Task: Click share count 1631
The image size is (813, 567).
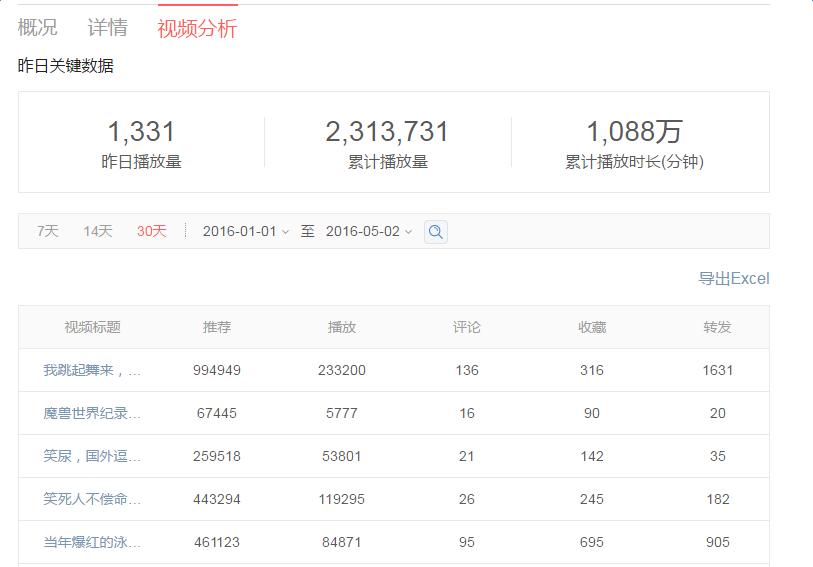Action: point(718,370)
